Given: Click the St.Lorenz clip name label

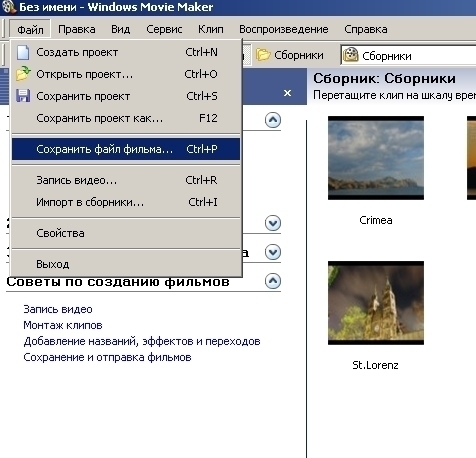Looking at the screenshot, I should pyautogui.click(x=375, y=365).
